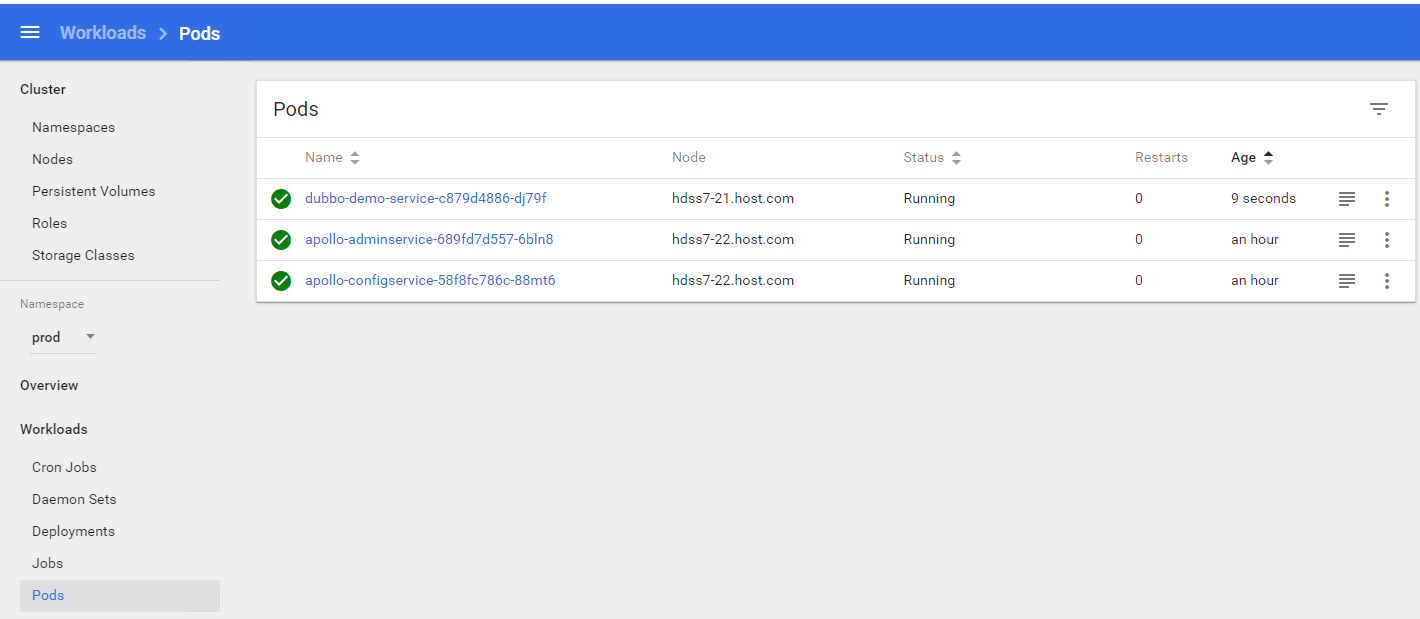The image size is (1420, 619).
Task: Open logs icon for apollo-adminservice pod
Action: (x=1347, y=240)
